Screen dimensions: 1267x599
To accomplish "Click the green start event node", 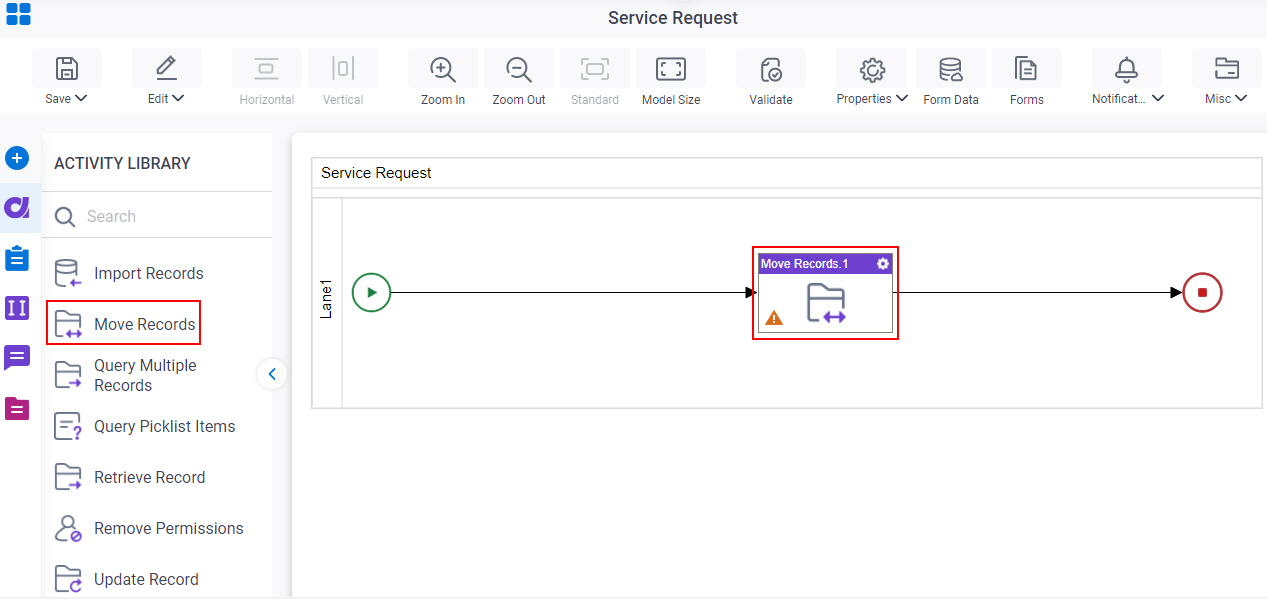I will point(371,293).
